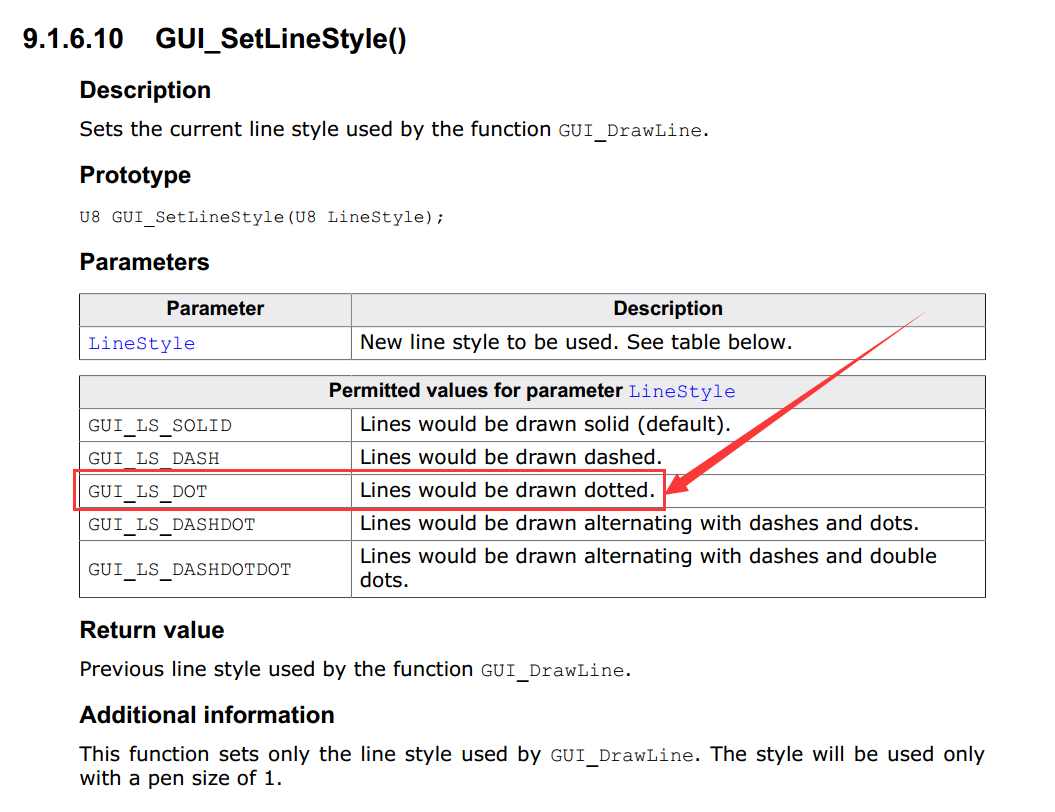The image size is (1055, 812).
Task: Click LineStyle link in Permitted values header
Action: (x=681, y=391)
